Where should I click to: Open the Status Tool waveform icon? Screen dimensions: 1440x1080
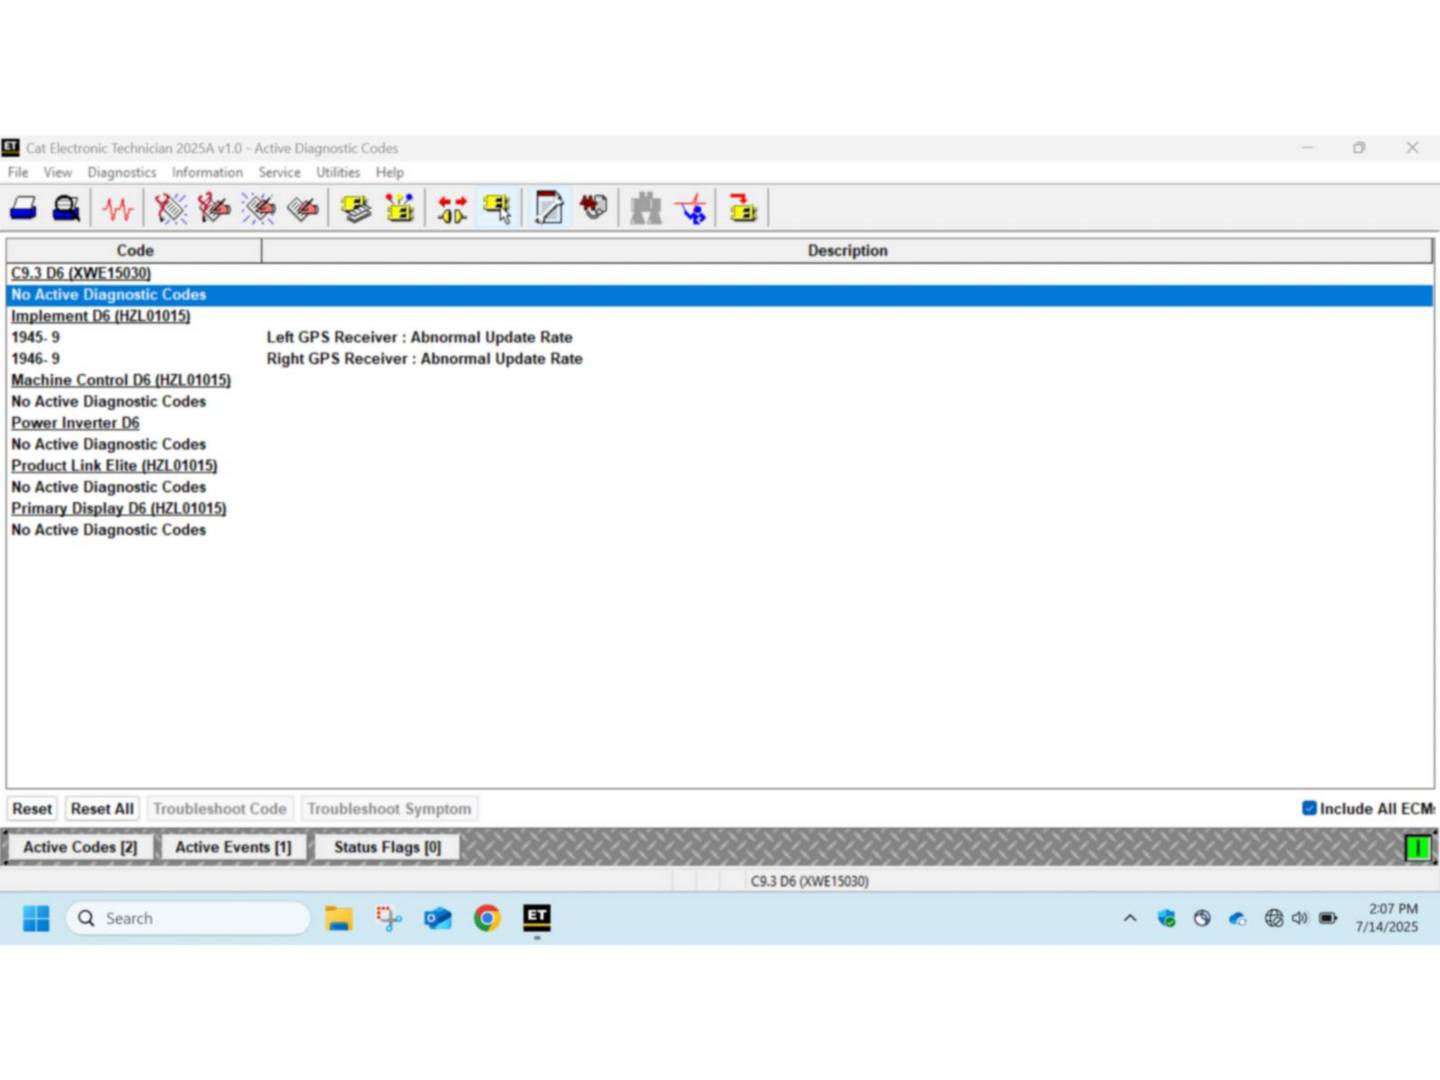pyautogui.click(x=118, y=208)
